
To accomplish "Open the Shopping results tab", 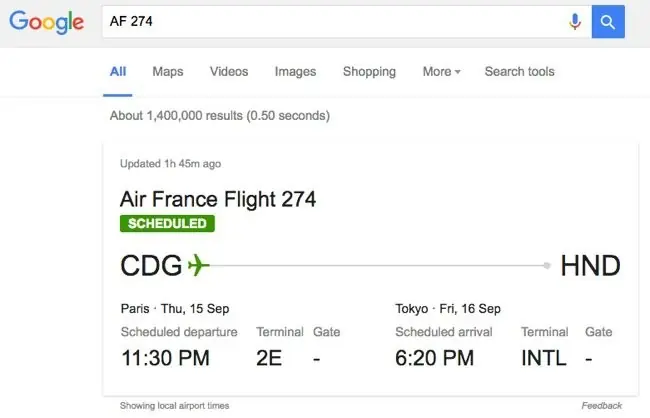I will [369, 72].
